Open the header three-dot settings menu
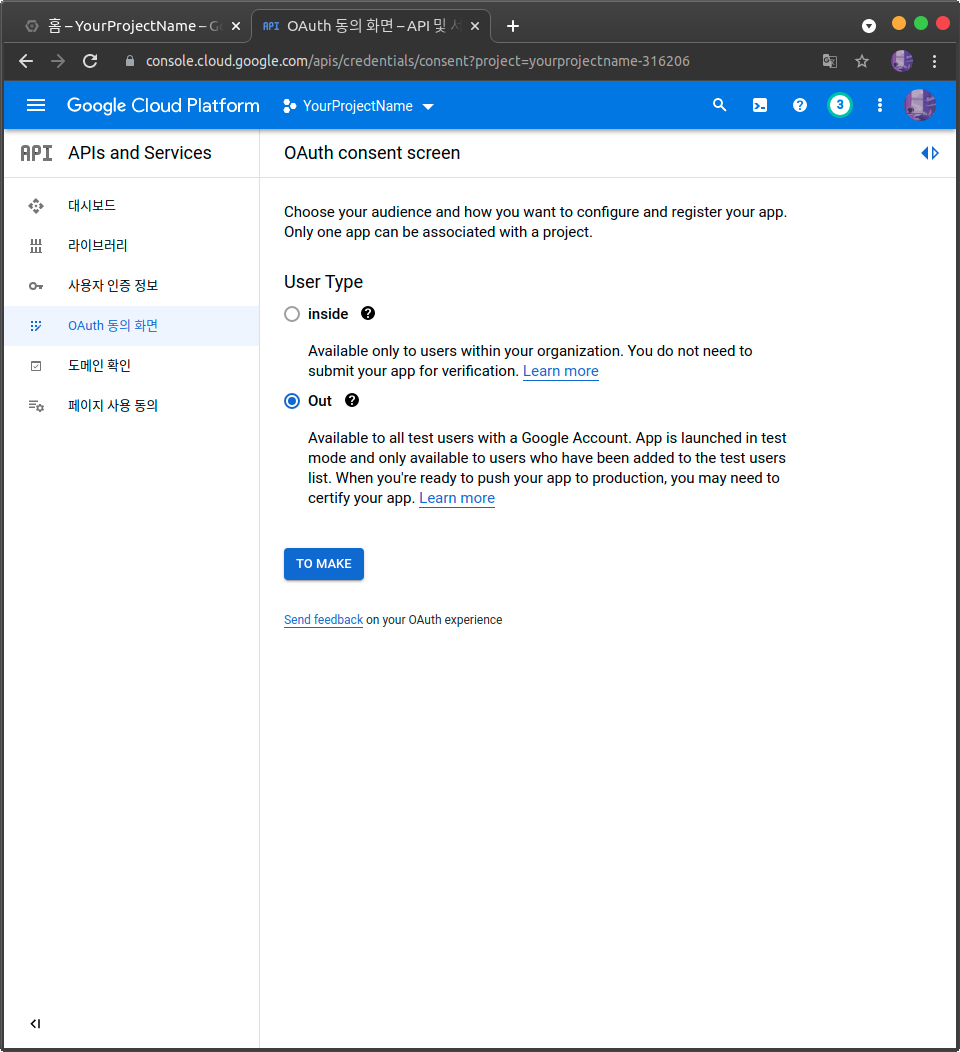The image size is (960, 1052). pyautogui.click(x=879, y=105)
